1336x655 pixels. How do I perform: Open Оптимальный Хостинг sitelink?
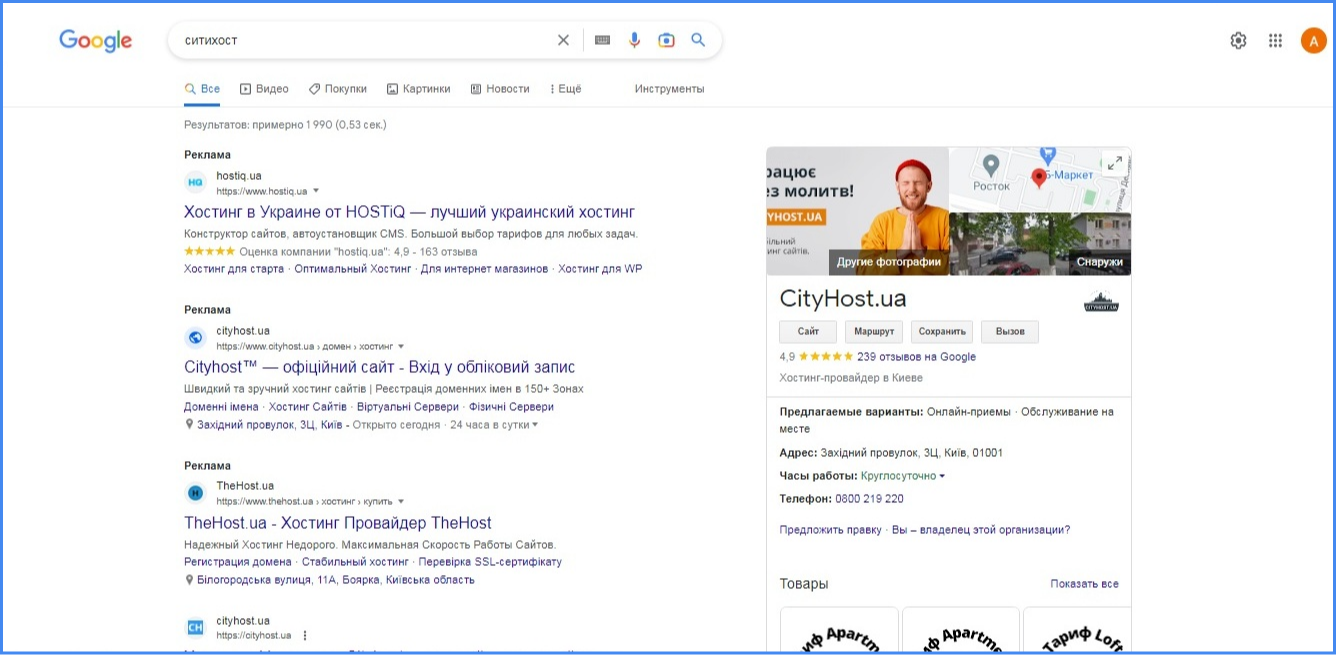point(352,269)
